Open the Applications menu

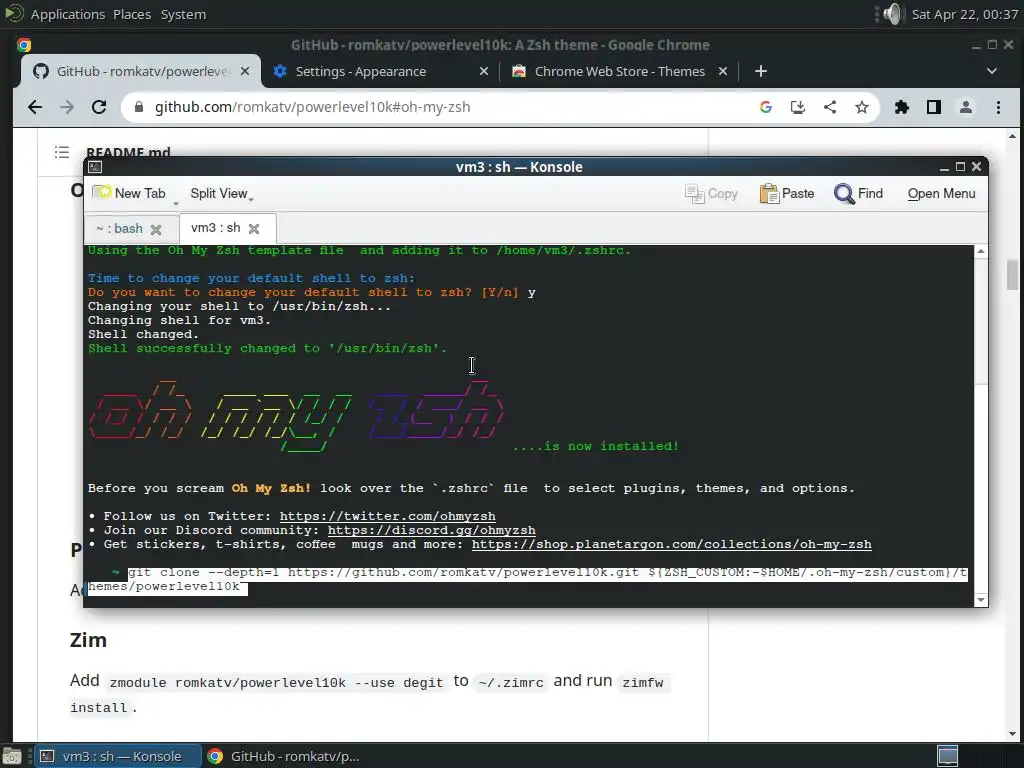tap(68, 14)
